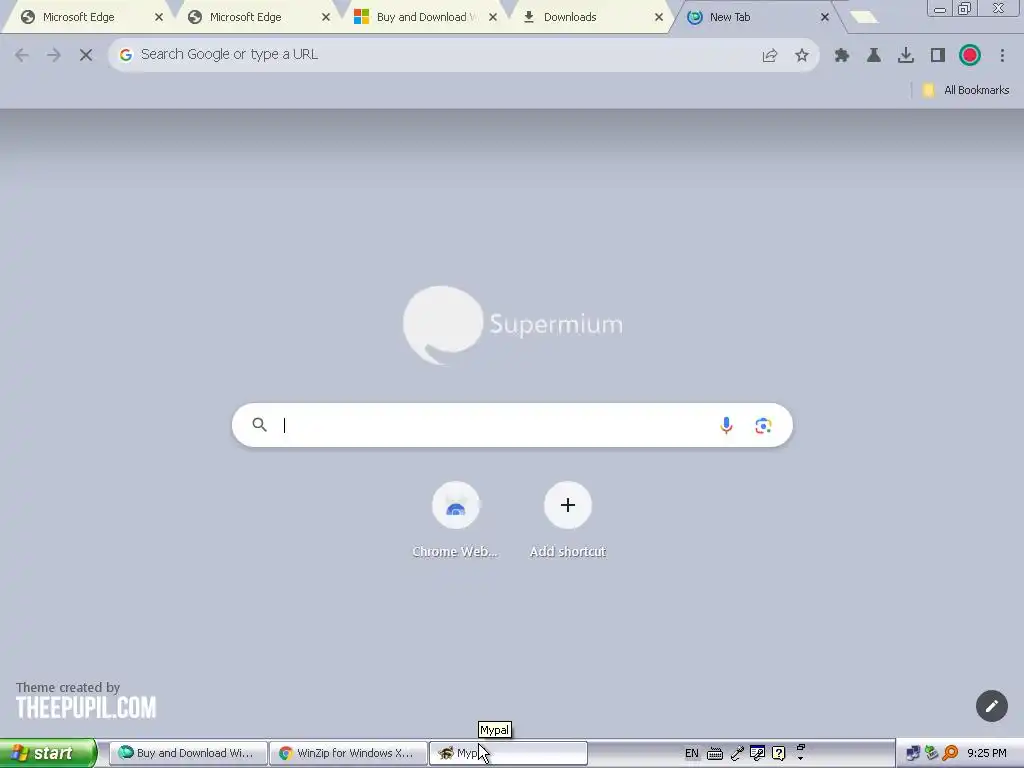The height and width of the screenshot is (768, 1024).
Task: Close the New Tab tab
Action: pos(825,18)
